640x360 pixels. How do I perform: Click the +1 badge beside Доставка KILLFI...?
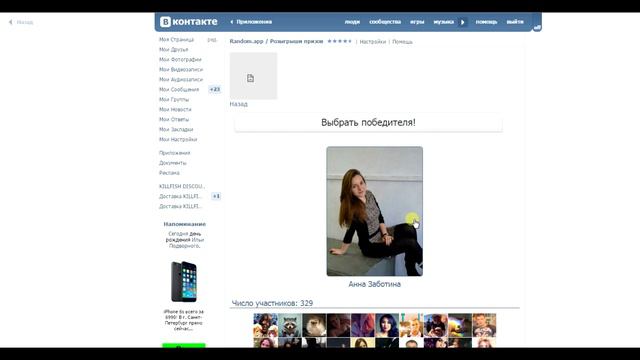216,196
